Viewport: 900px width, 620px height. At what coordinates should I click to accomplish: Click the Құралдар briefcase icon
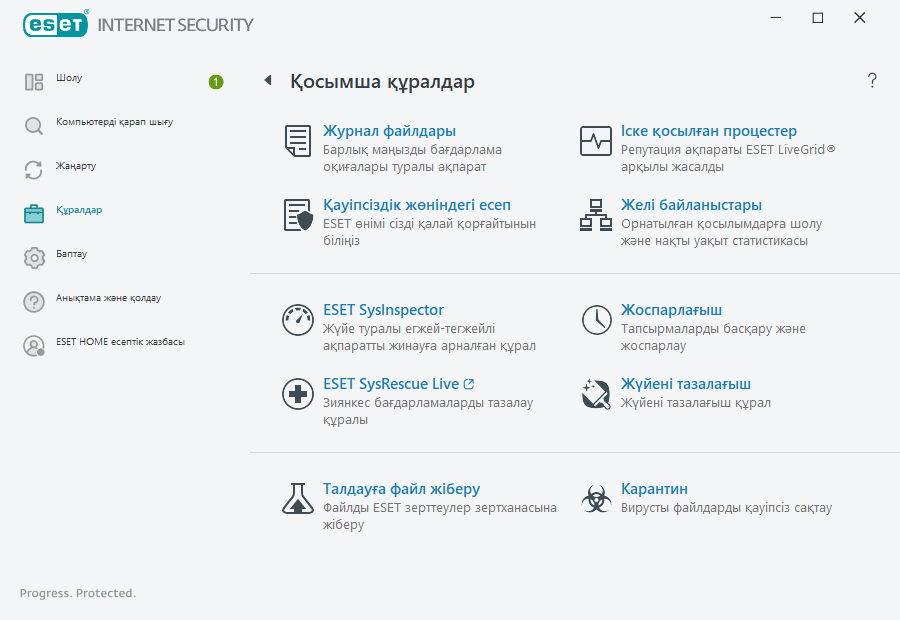34,214
